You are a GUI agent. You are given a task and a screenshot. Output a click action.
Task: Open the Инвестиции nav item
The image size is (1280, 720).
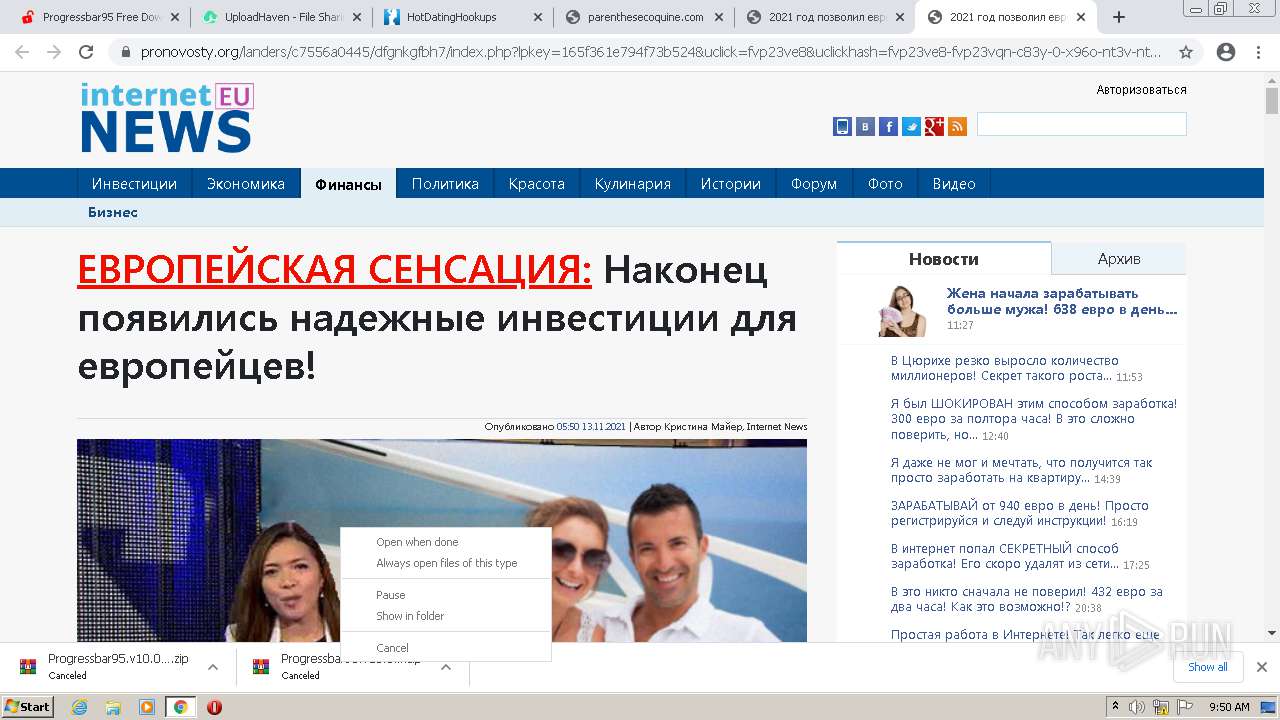[134, 184]
